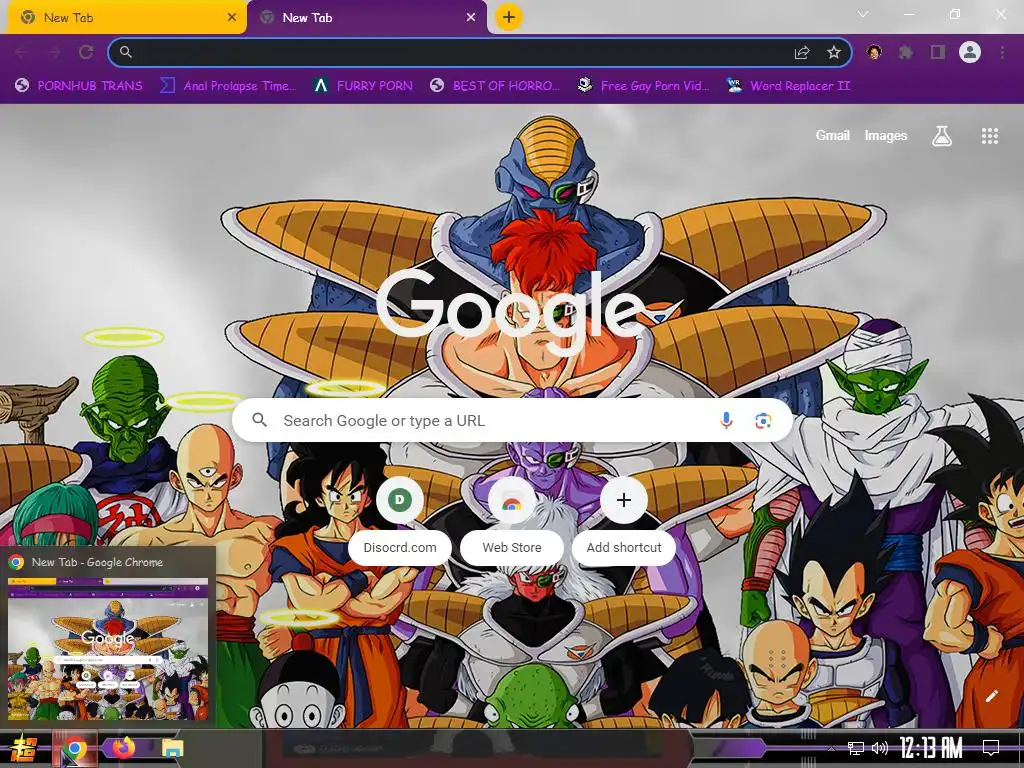The width and height of the screenshot is (1024, 768).
Task: Open Google Images link
Action: 886,136
